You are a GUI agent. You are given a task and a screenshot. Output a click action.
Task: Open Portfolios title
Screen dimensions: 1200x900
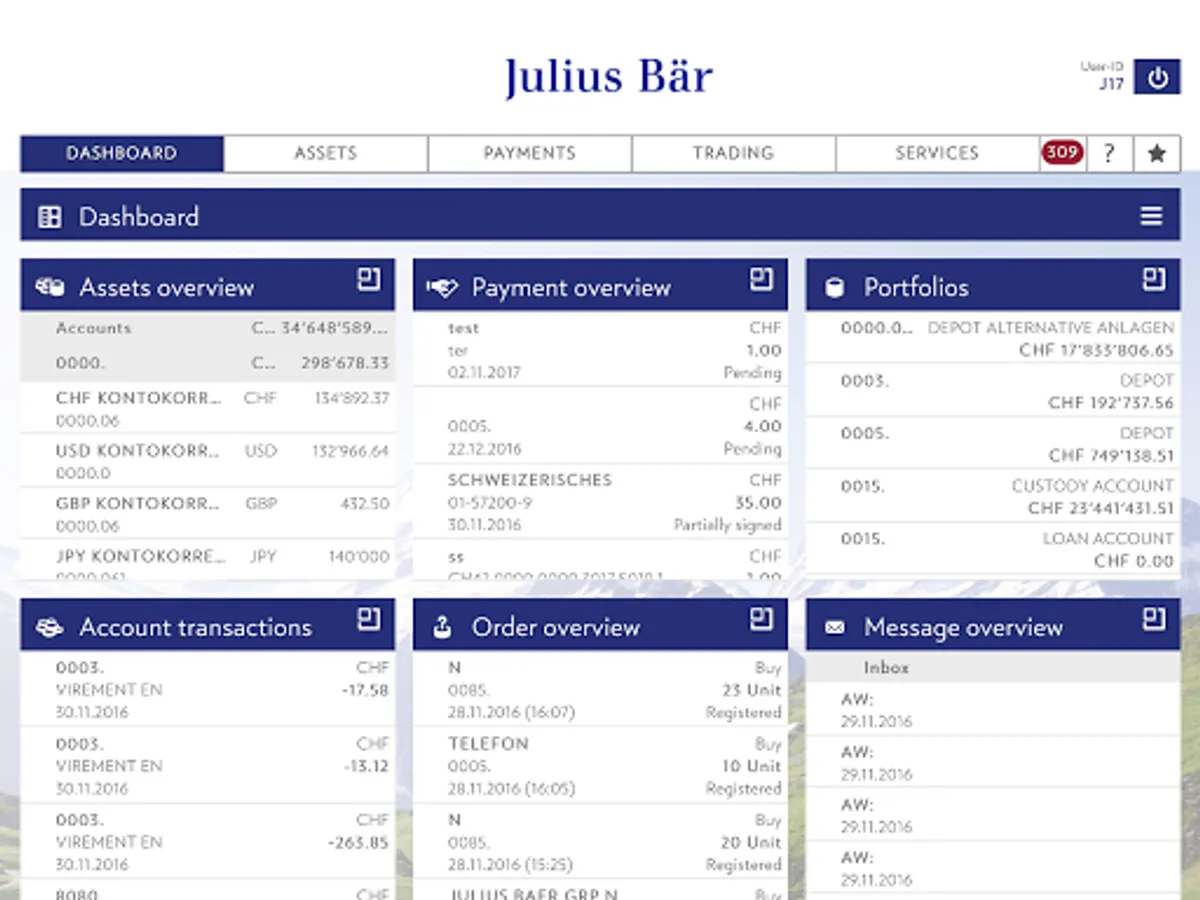(x=916, y=288)
